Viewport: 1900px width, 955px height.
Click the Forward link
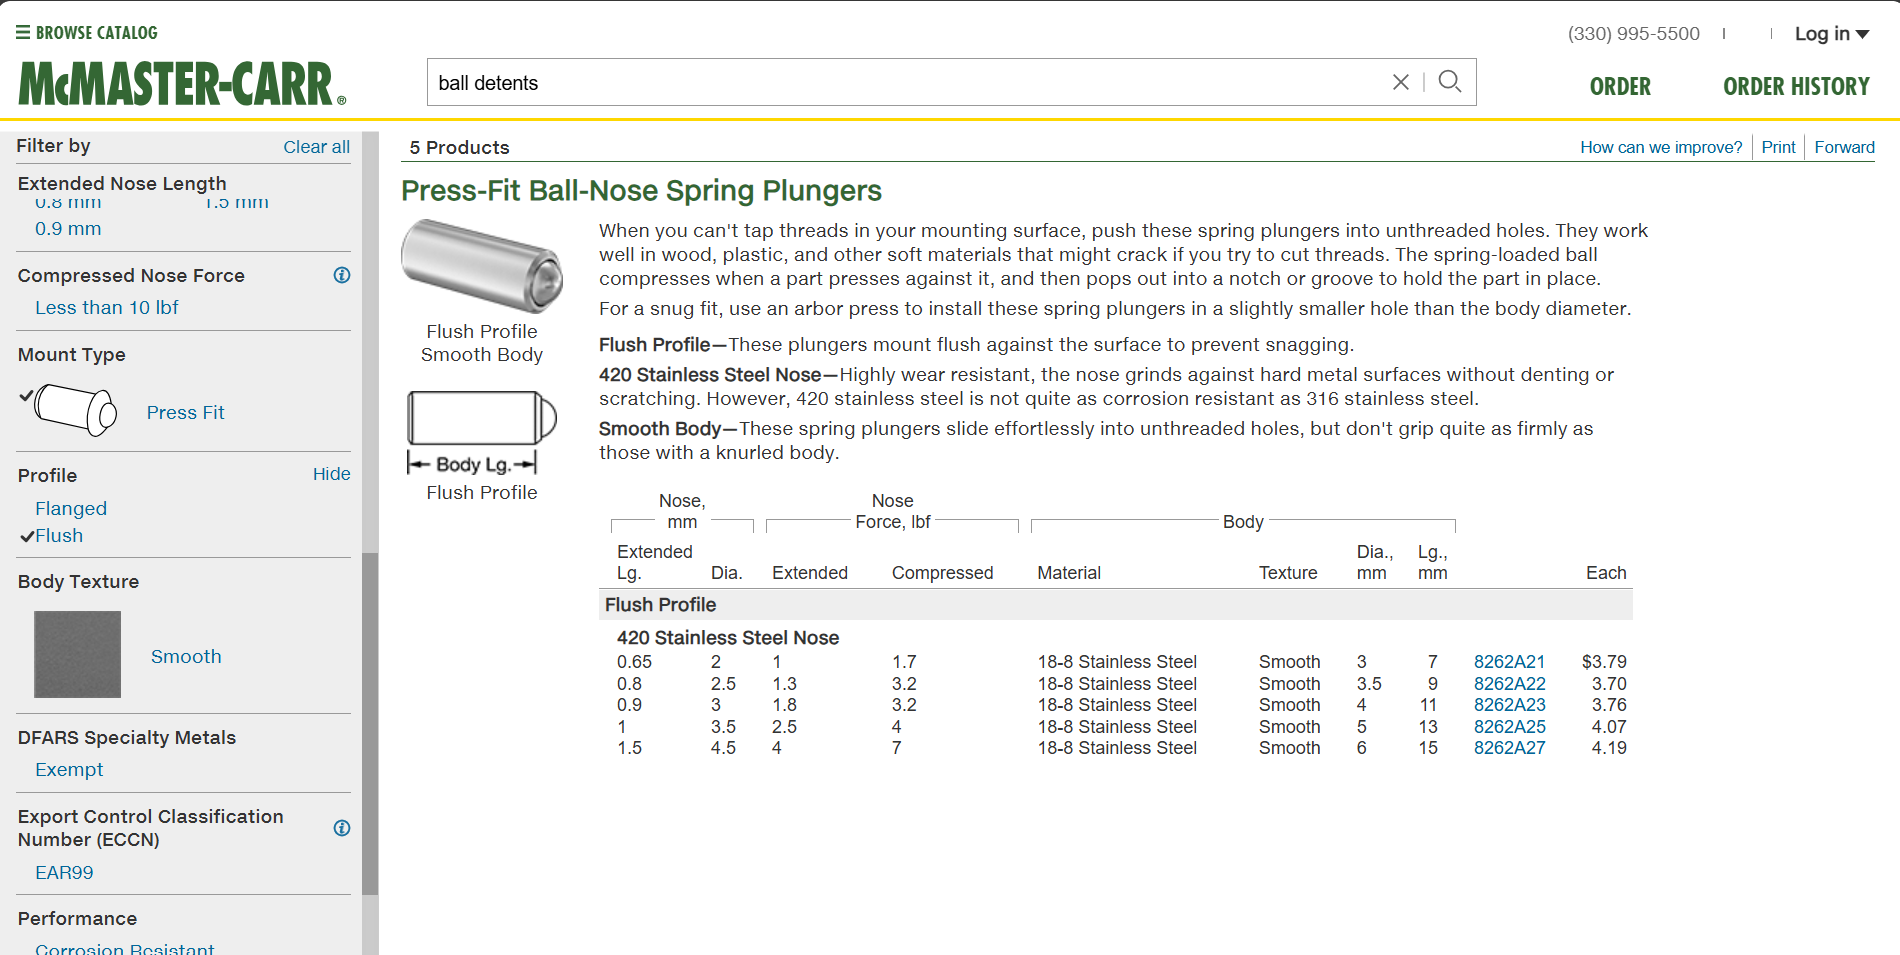click(1844, 147)
